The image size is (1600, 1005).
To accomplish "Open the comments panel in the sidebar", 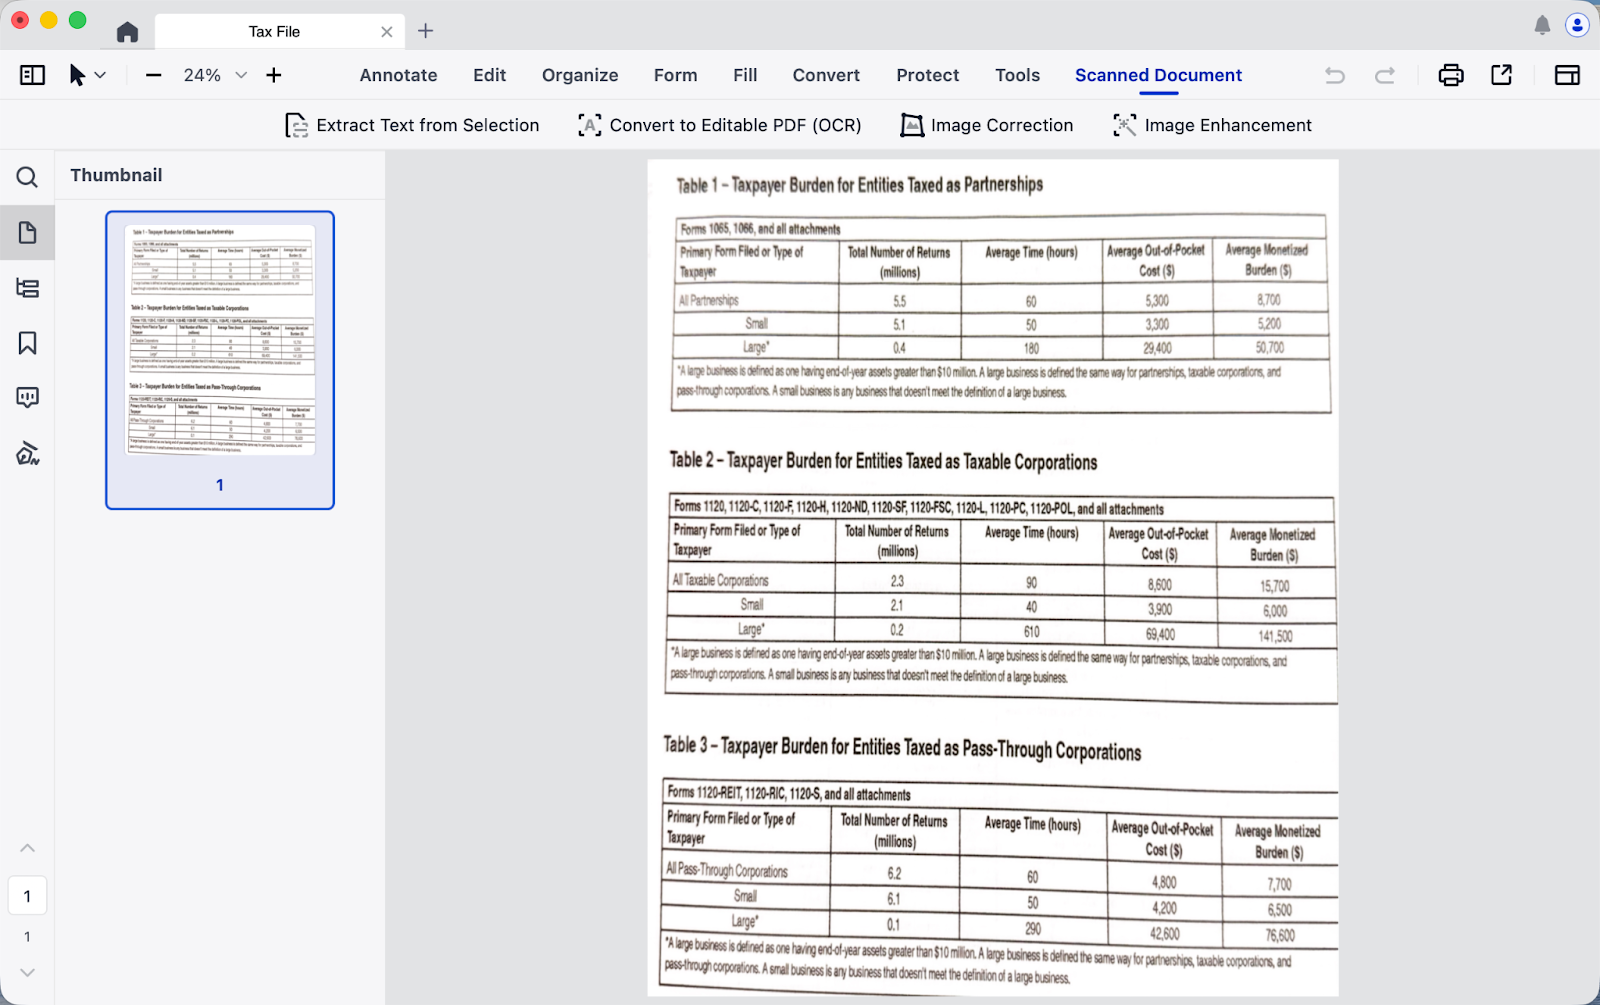I will 27,398.
